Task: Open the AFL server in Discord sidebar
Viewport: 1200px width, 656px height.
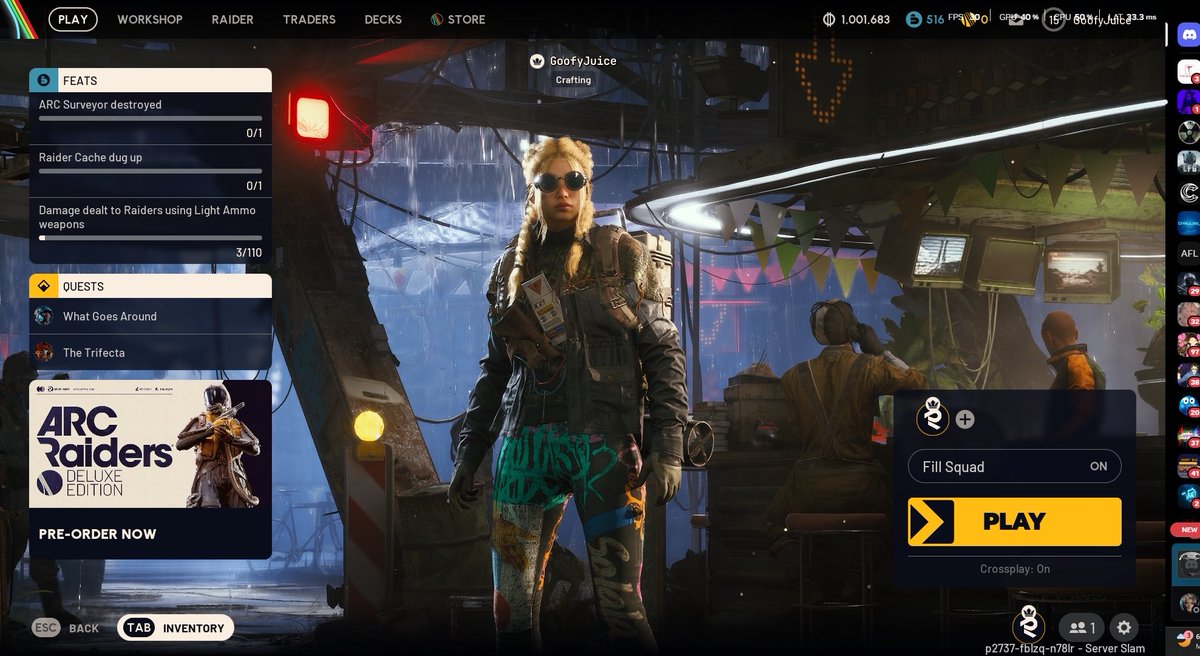Action: pyautogui.click(x=1188, y=253)
